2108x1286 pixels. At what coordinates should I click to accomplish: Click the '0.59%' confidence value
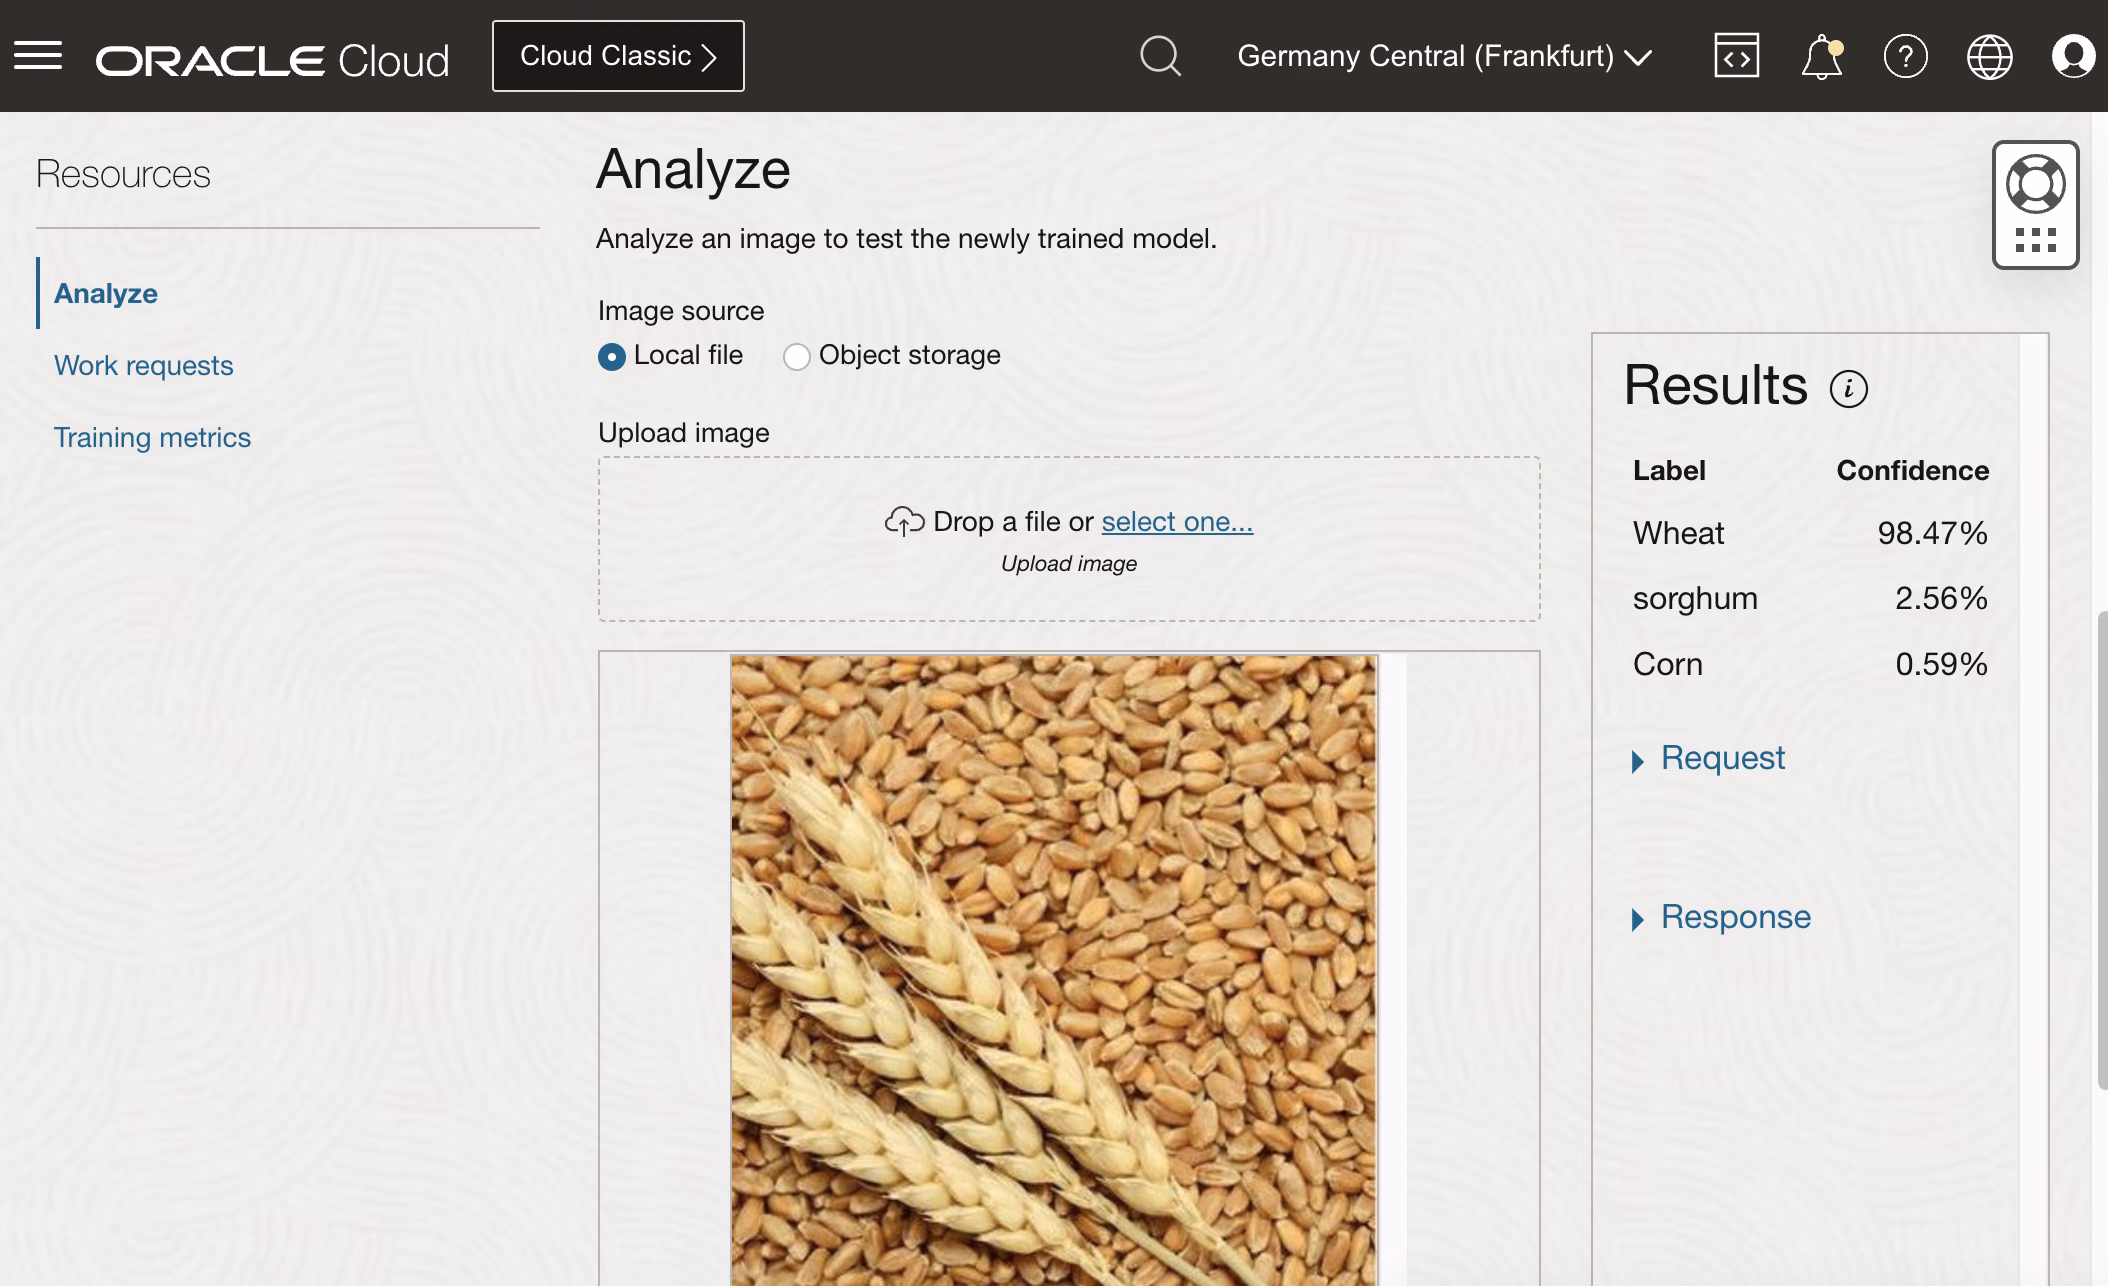point(1941,664)
